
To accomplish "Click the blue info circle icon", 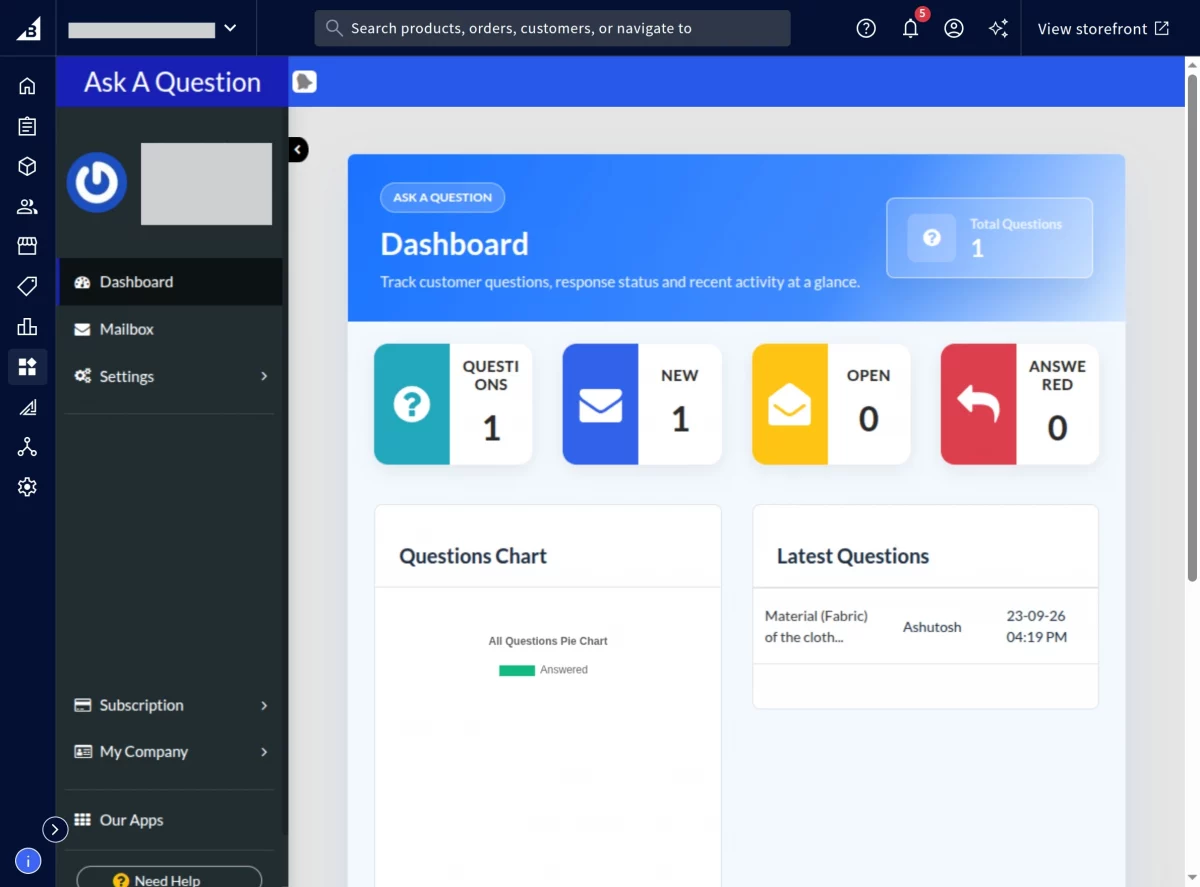I will click(28, 860).
